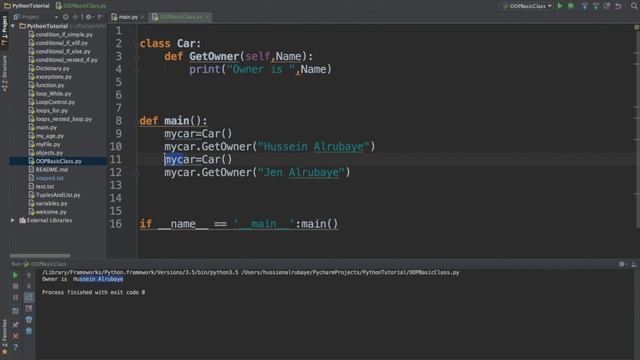Click the undo arrow icon in top toolbar
The width and height of the screenshot is (640, 360).
(618, 6)
